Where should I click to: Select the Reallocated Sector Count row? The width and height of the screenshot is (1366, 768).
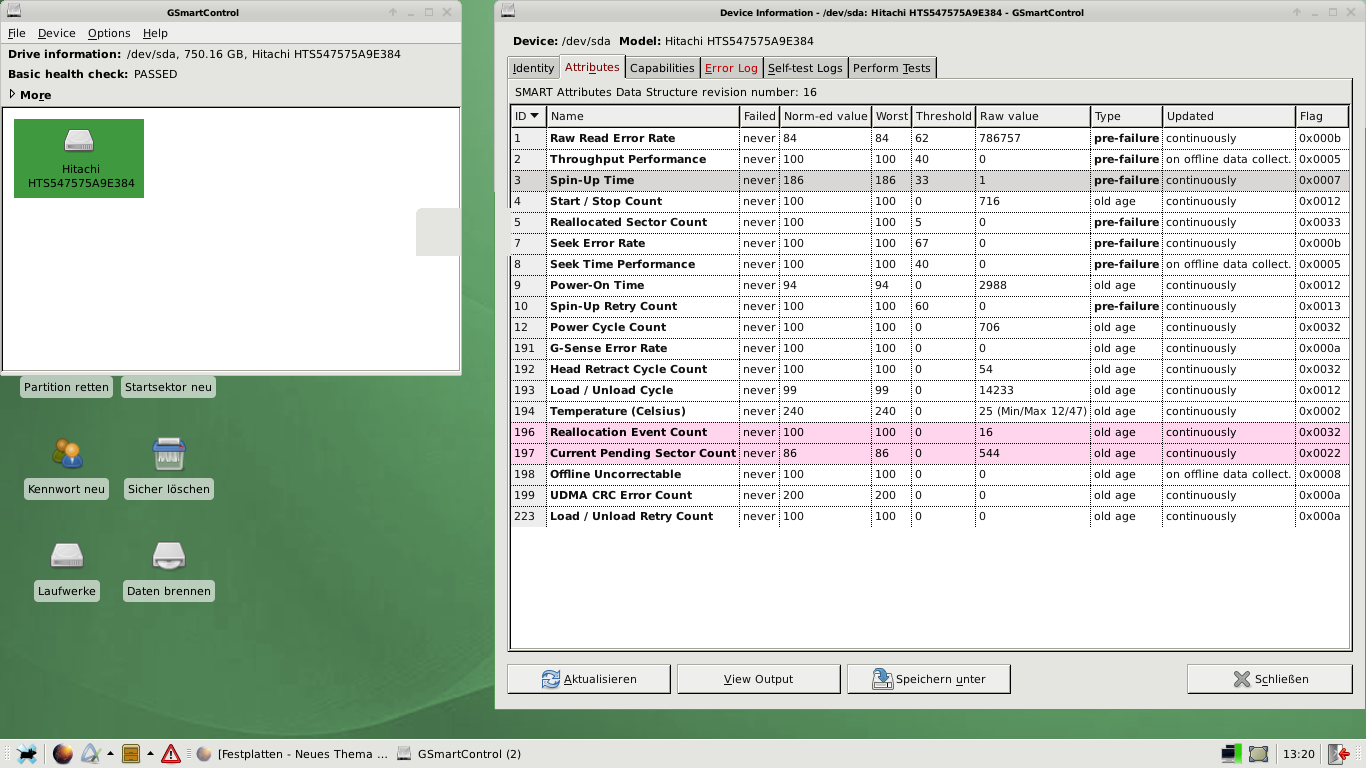tap(929, 222)
